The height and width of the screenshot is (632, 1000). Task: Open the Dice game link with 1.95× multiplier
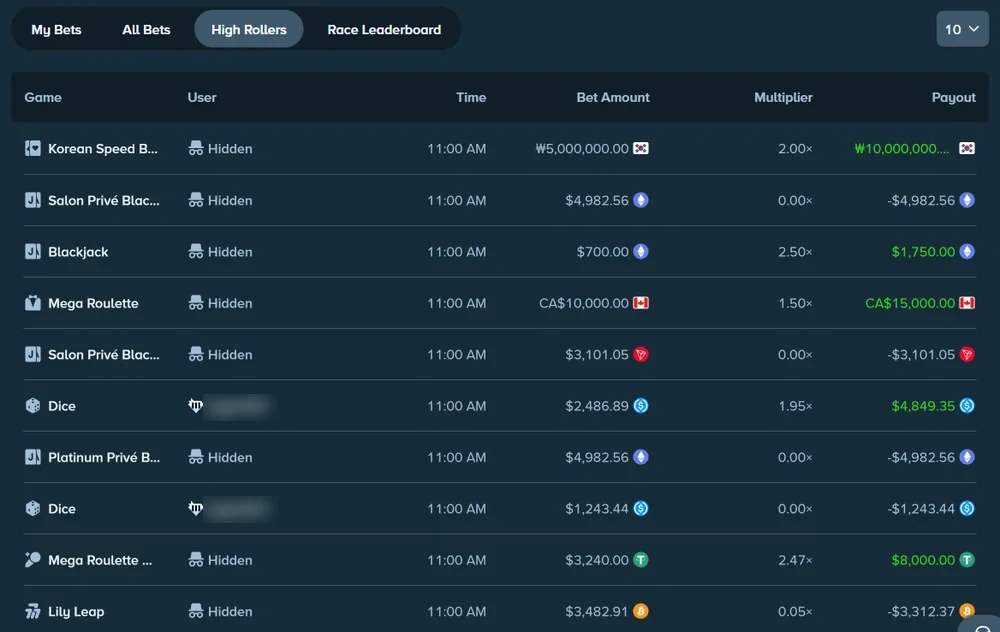pyautogui.click(x=62, y=406)
